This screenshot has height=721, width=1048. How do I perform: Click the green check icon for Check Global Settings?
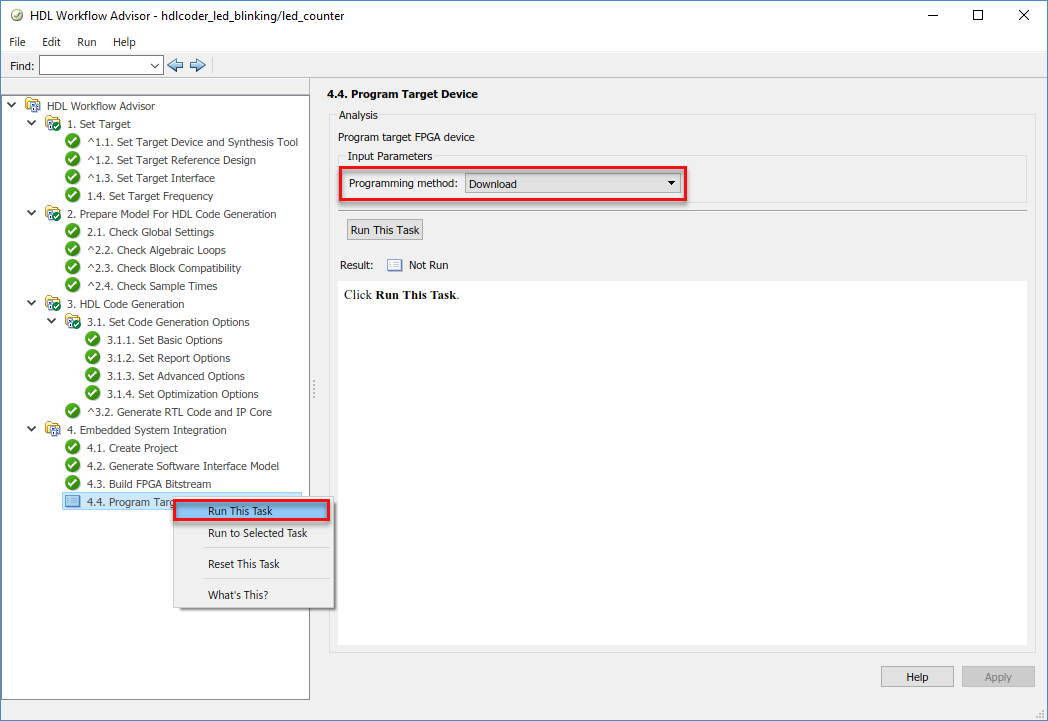73,231
